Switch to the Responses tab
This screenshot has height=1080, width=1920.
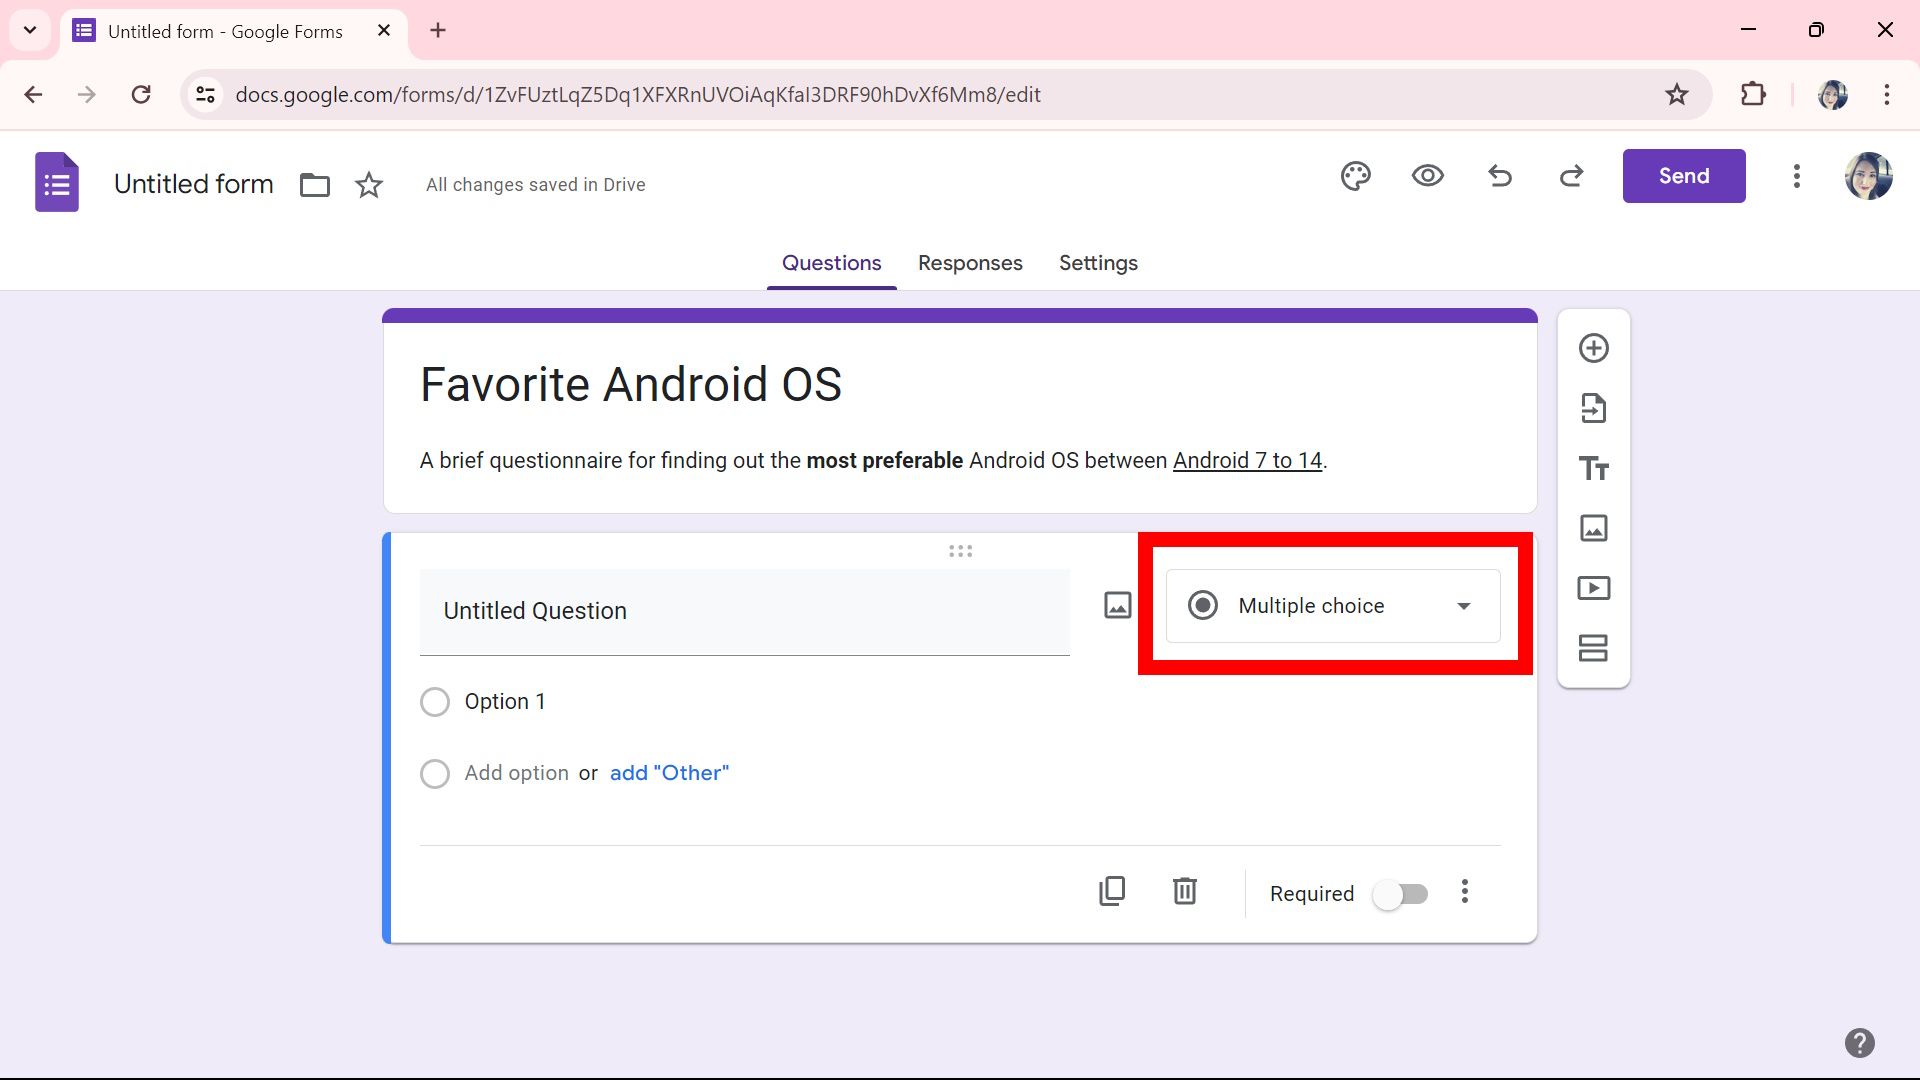coord(969,263)
